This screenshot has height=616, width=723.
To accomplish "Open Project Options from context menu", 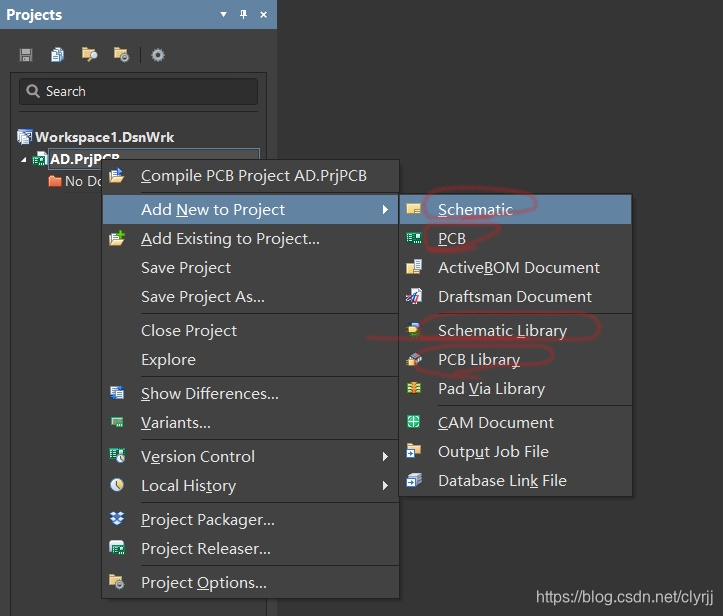I will coord(203,583).
